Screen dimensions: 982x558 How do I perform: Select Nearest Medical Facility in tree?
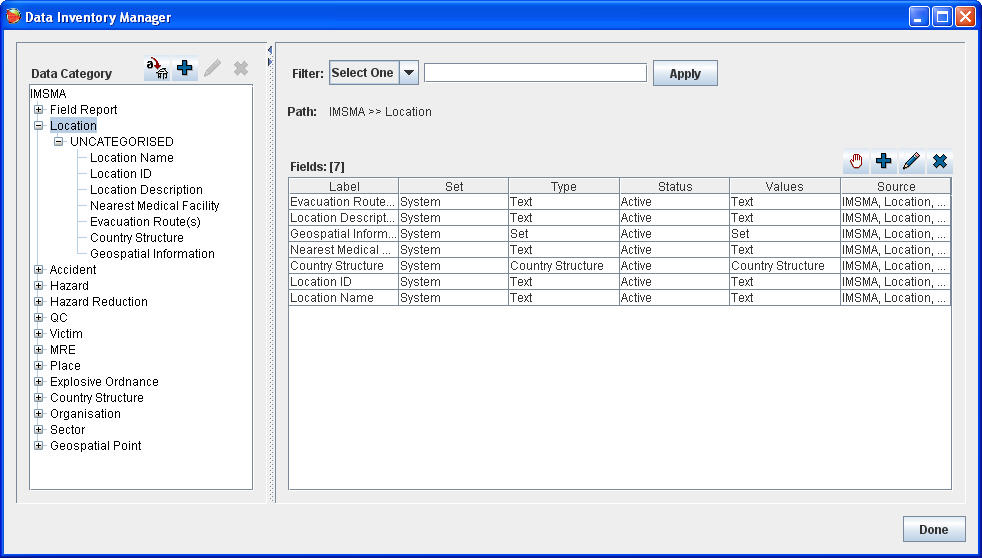pyautogui.click(x=154, y=206)
